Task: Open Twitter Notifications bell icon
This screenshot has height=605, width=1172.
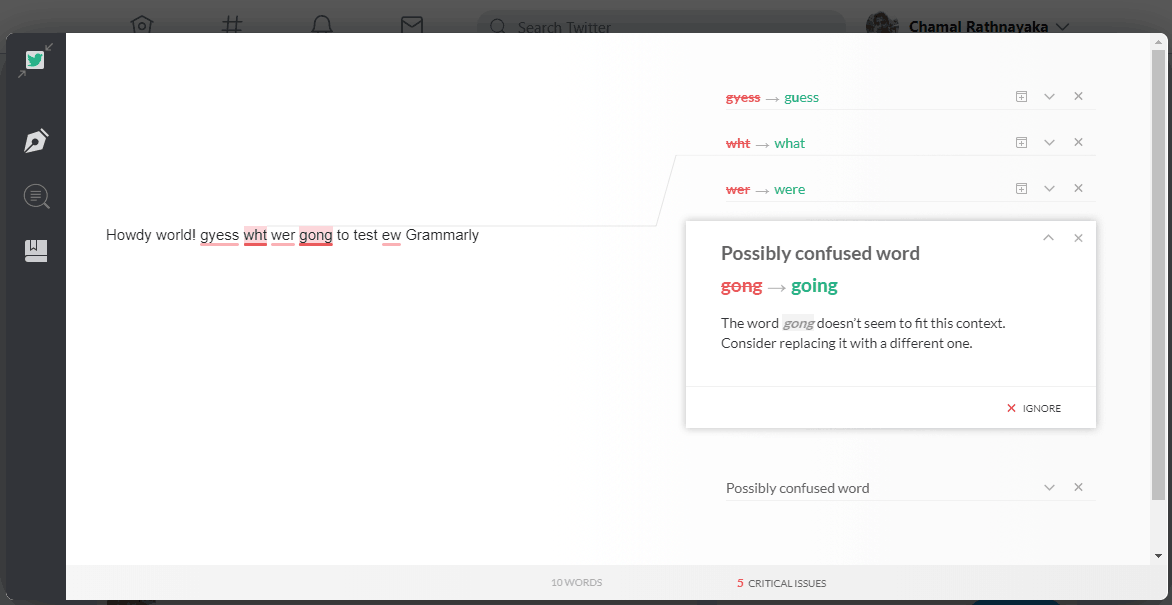Action: pyautogui.click(x=321, y=24)
